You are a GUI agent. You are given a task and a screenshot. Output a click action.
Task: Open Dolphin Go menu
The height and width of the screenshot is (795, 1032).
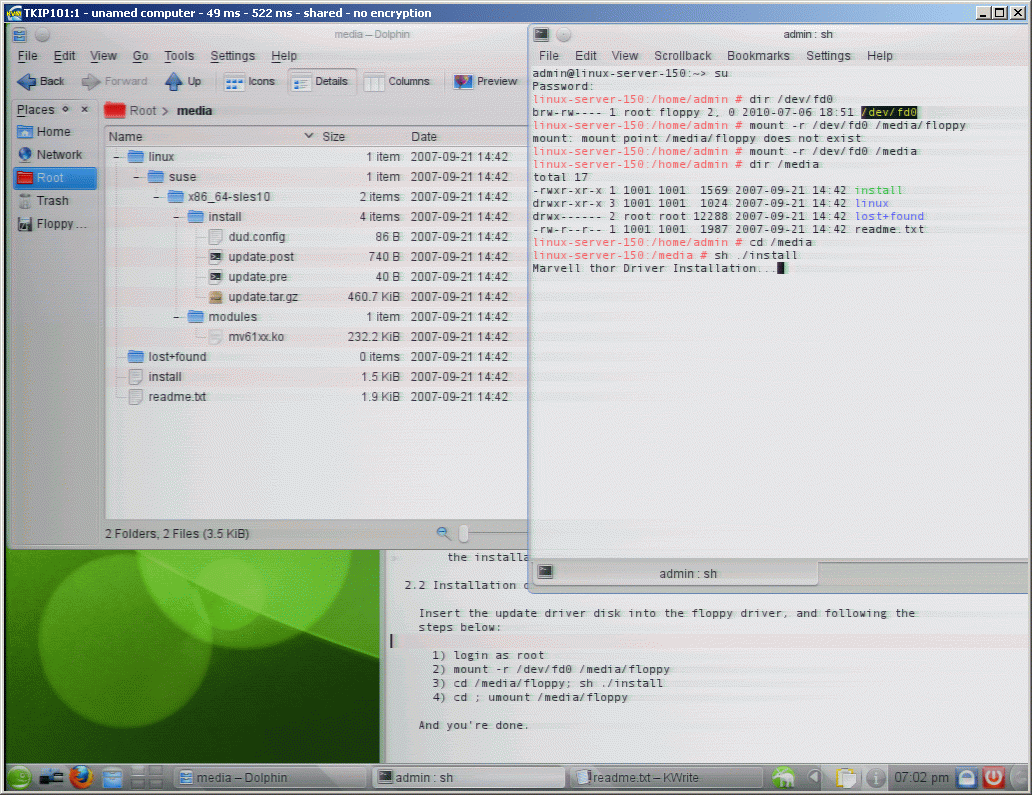click(x=140, y=56)
